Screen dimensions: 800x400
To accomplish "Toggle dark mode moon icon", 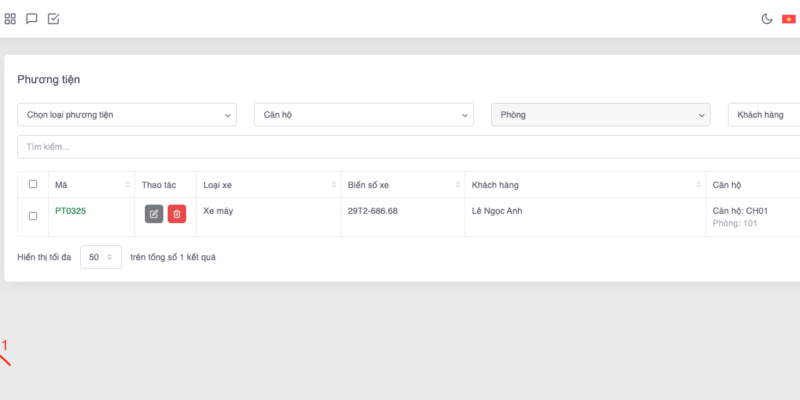I will click(x=767, y=18).
